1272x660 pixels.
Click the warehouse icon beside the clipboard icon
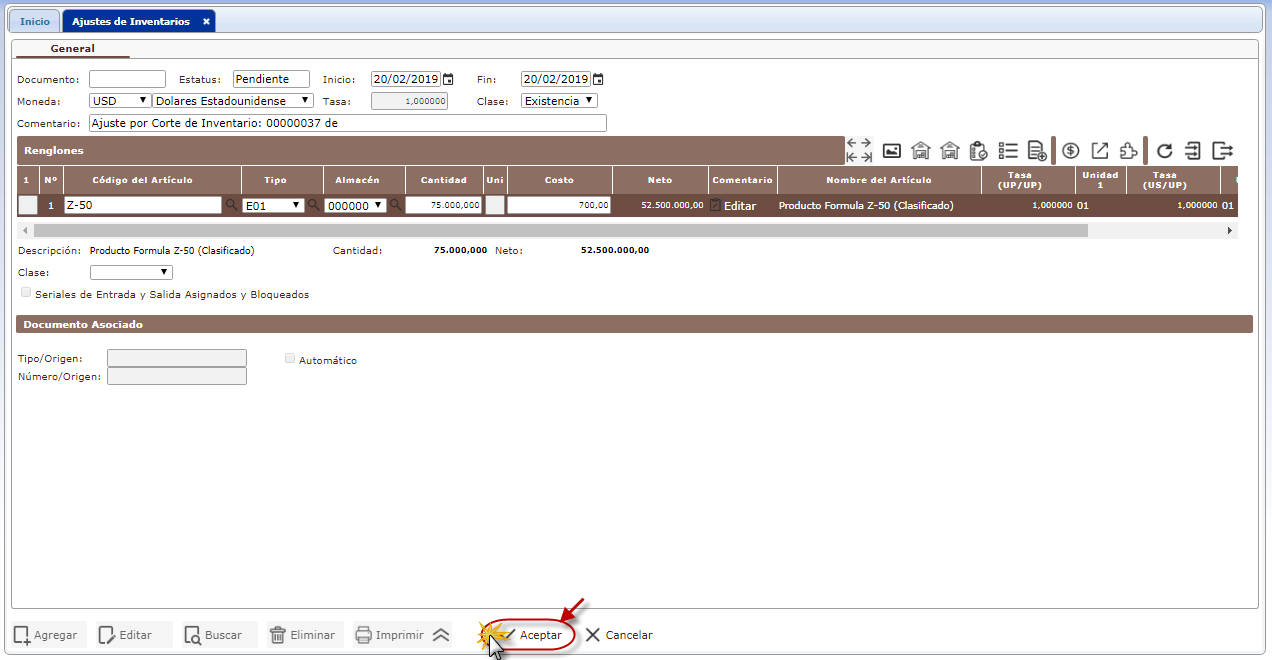[950, 151]
